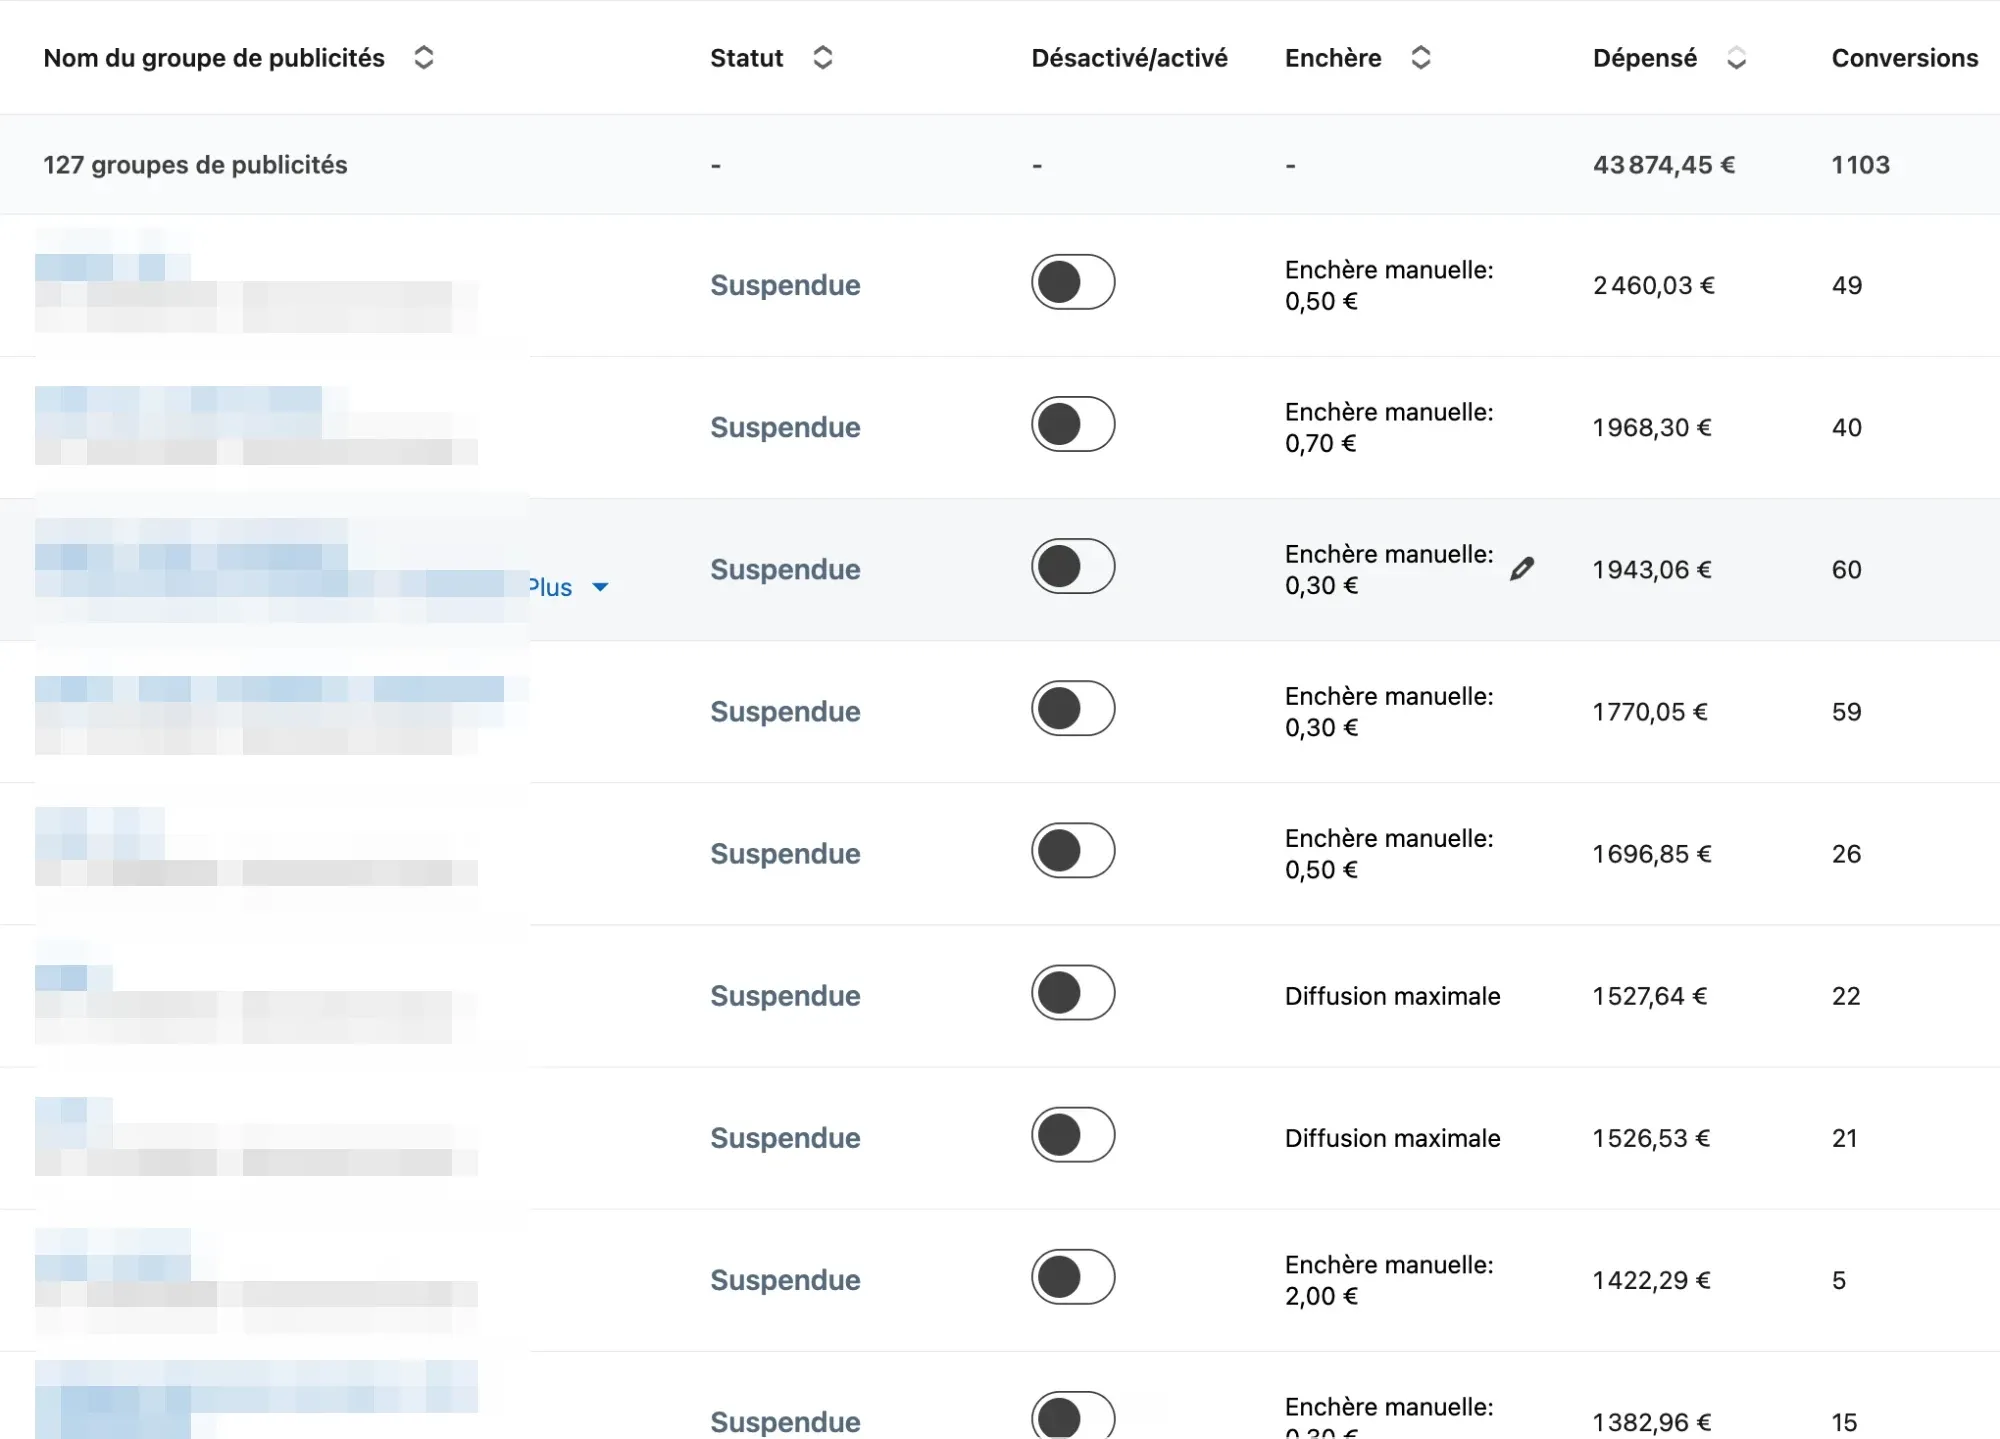
Task: Click Suspendue status in 1527,64 € row
Action: [x=785, y=996]
